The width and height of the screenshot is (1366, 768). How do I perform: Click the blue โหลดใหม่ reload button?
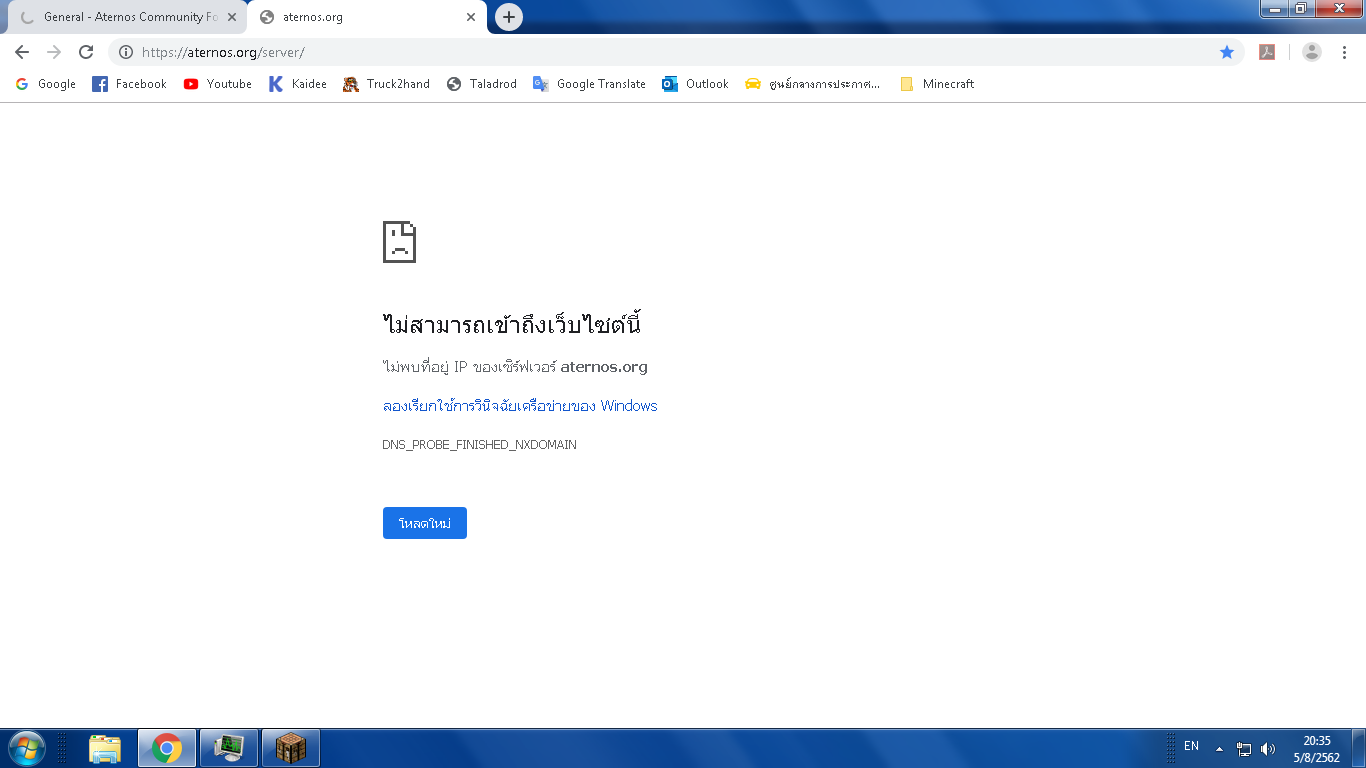pyautogui.click(x=425, y=523)
